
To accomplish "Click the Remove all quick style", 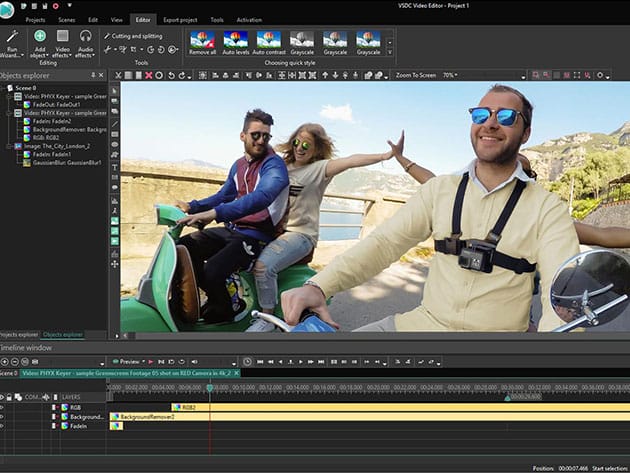I will click(203, 41).
